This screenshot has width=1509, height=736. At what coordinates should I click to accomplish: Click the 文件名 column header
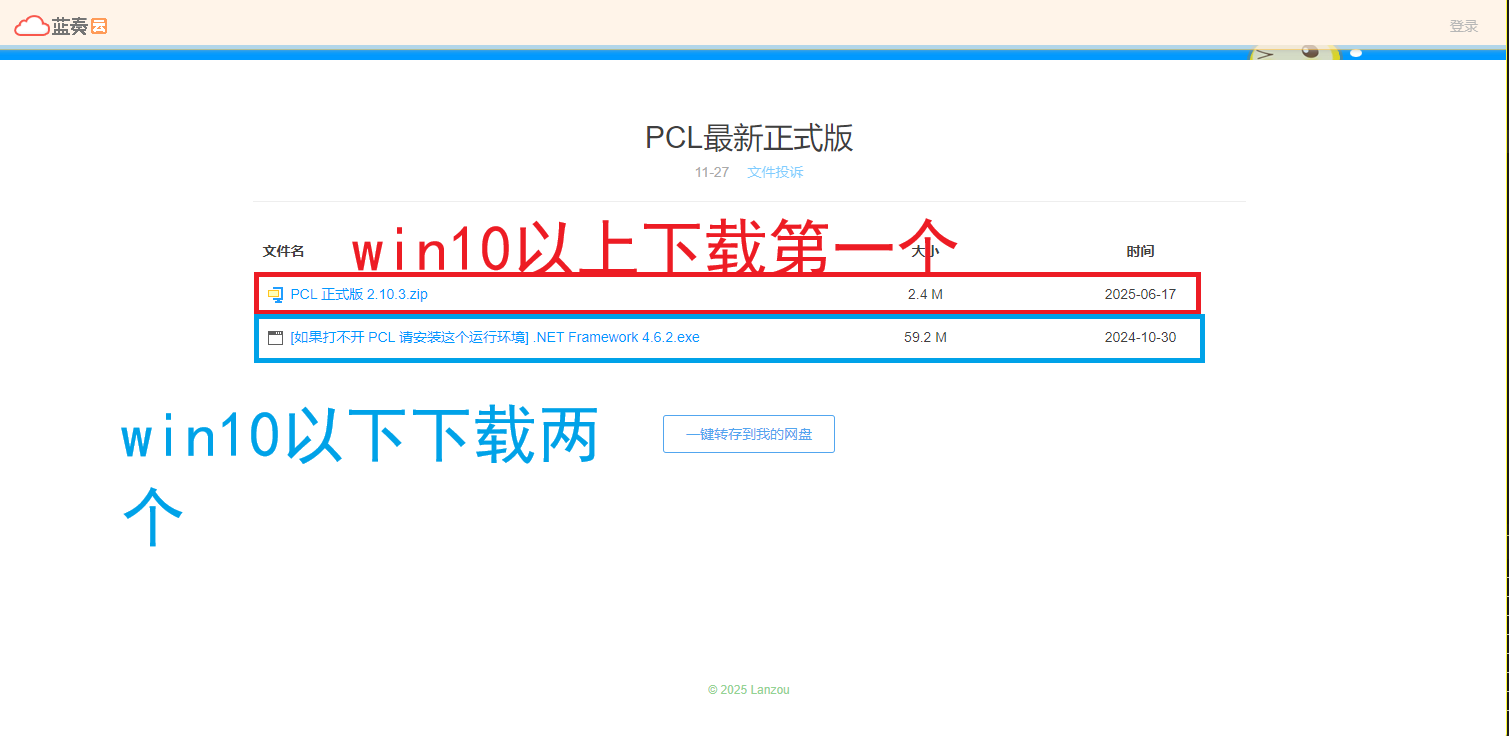283,251
